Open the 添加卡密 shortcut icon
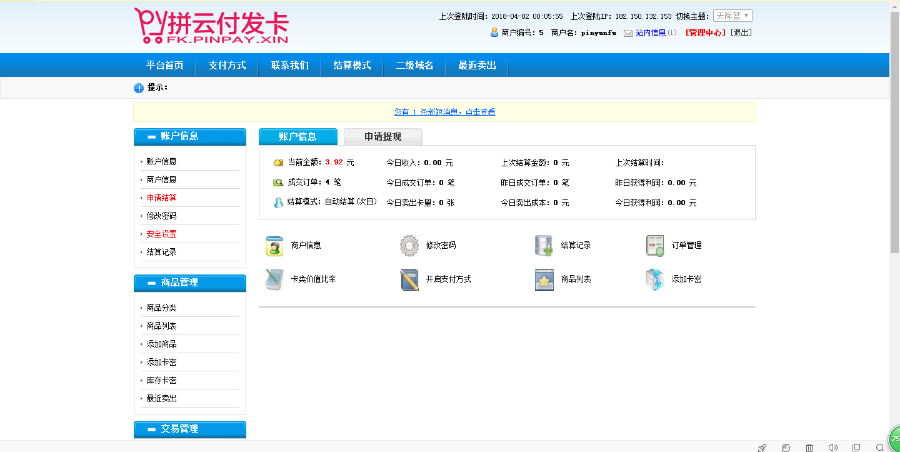Screen dimensions: 900x452 click(x=655, y=279)
